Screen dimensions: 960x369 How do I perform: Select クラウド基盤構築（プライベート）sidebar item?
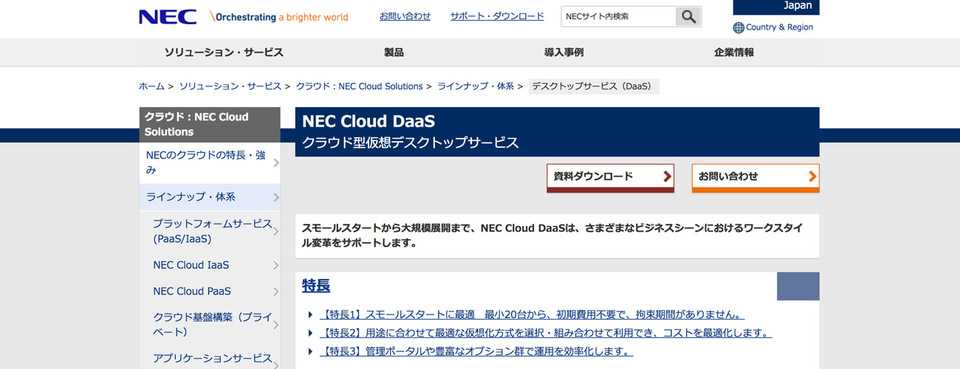209,325
